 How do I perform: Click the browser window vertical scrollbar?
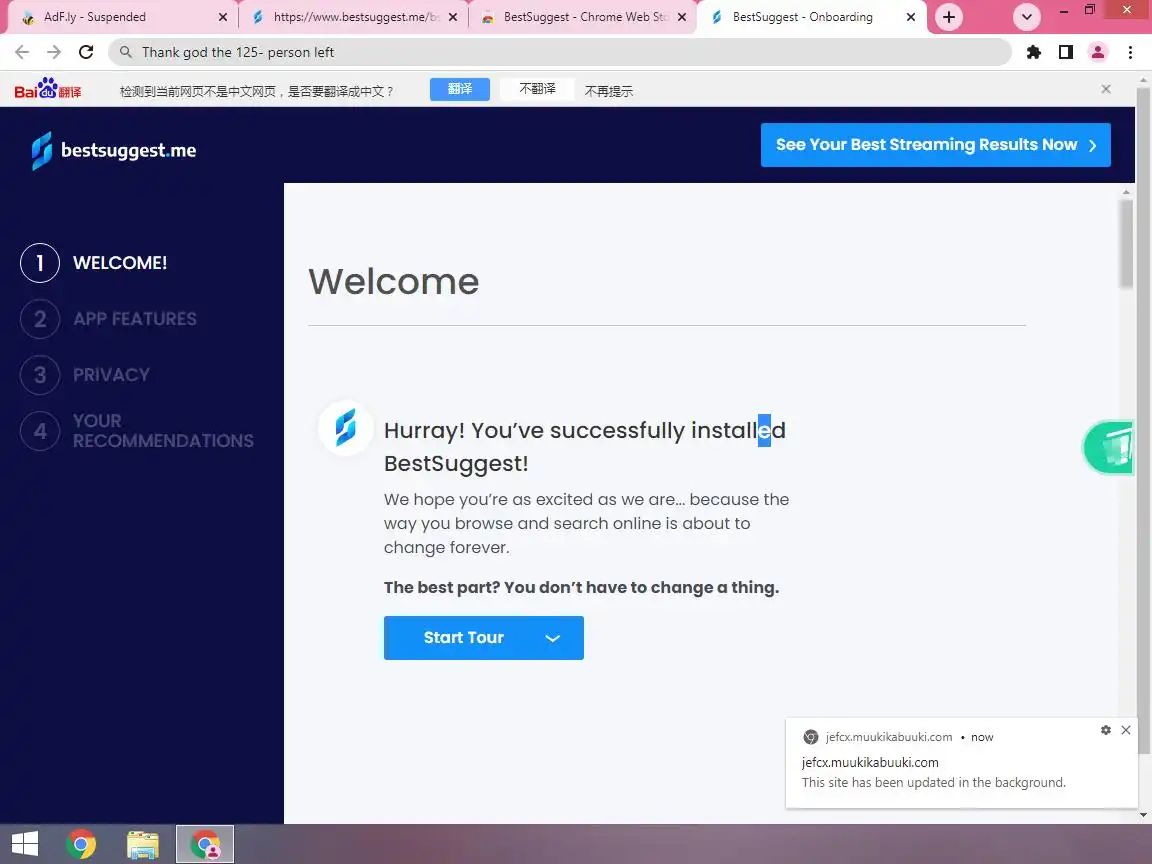coord(1144,420)
